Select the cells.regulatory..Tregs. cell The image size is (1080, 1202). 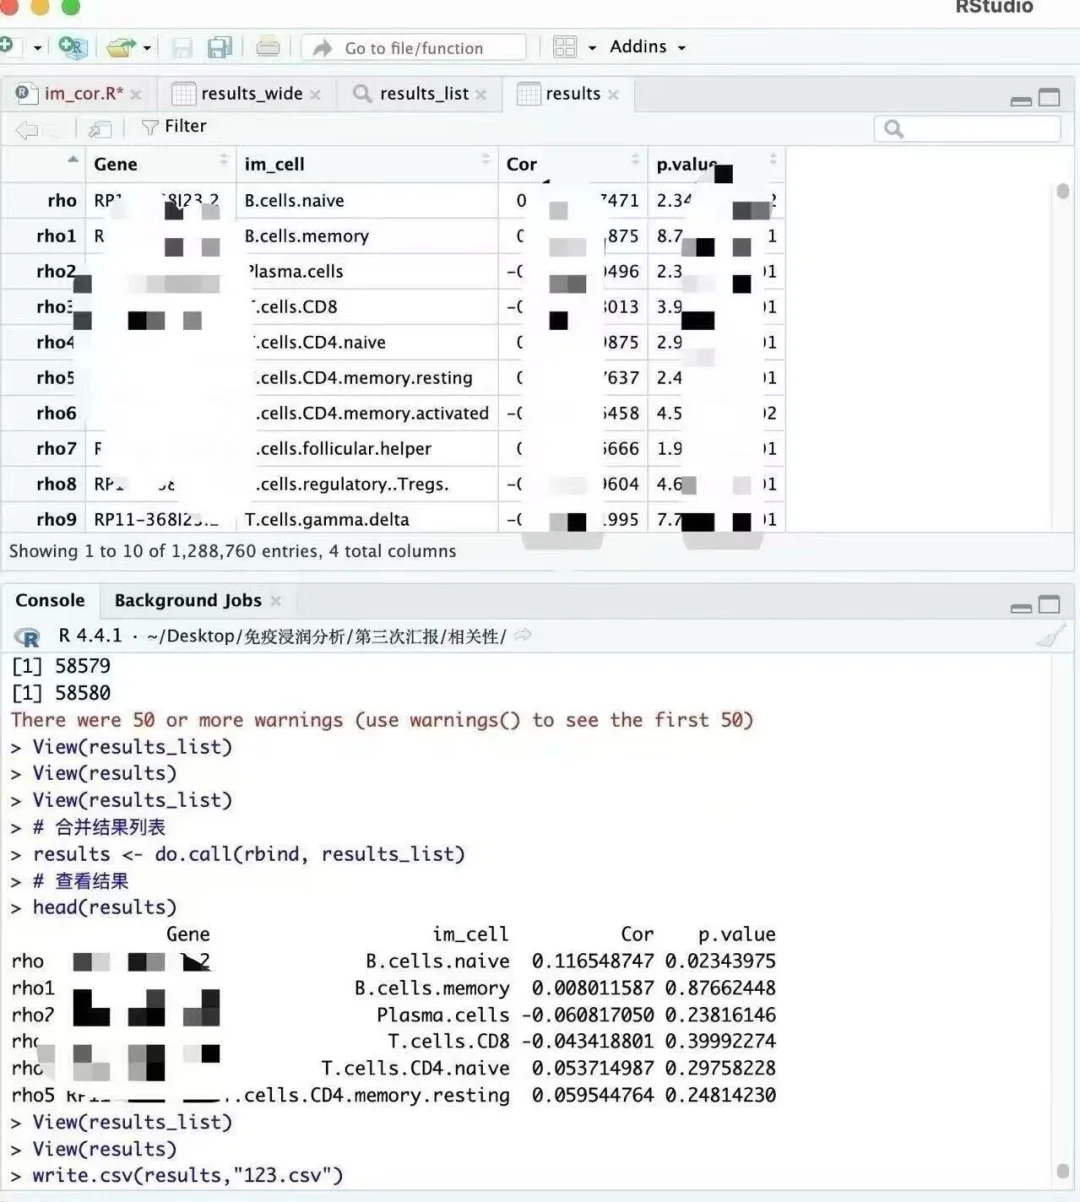click(367, 484)
